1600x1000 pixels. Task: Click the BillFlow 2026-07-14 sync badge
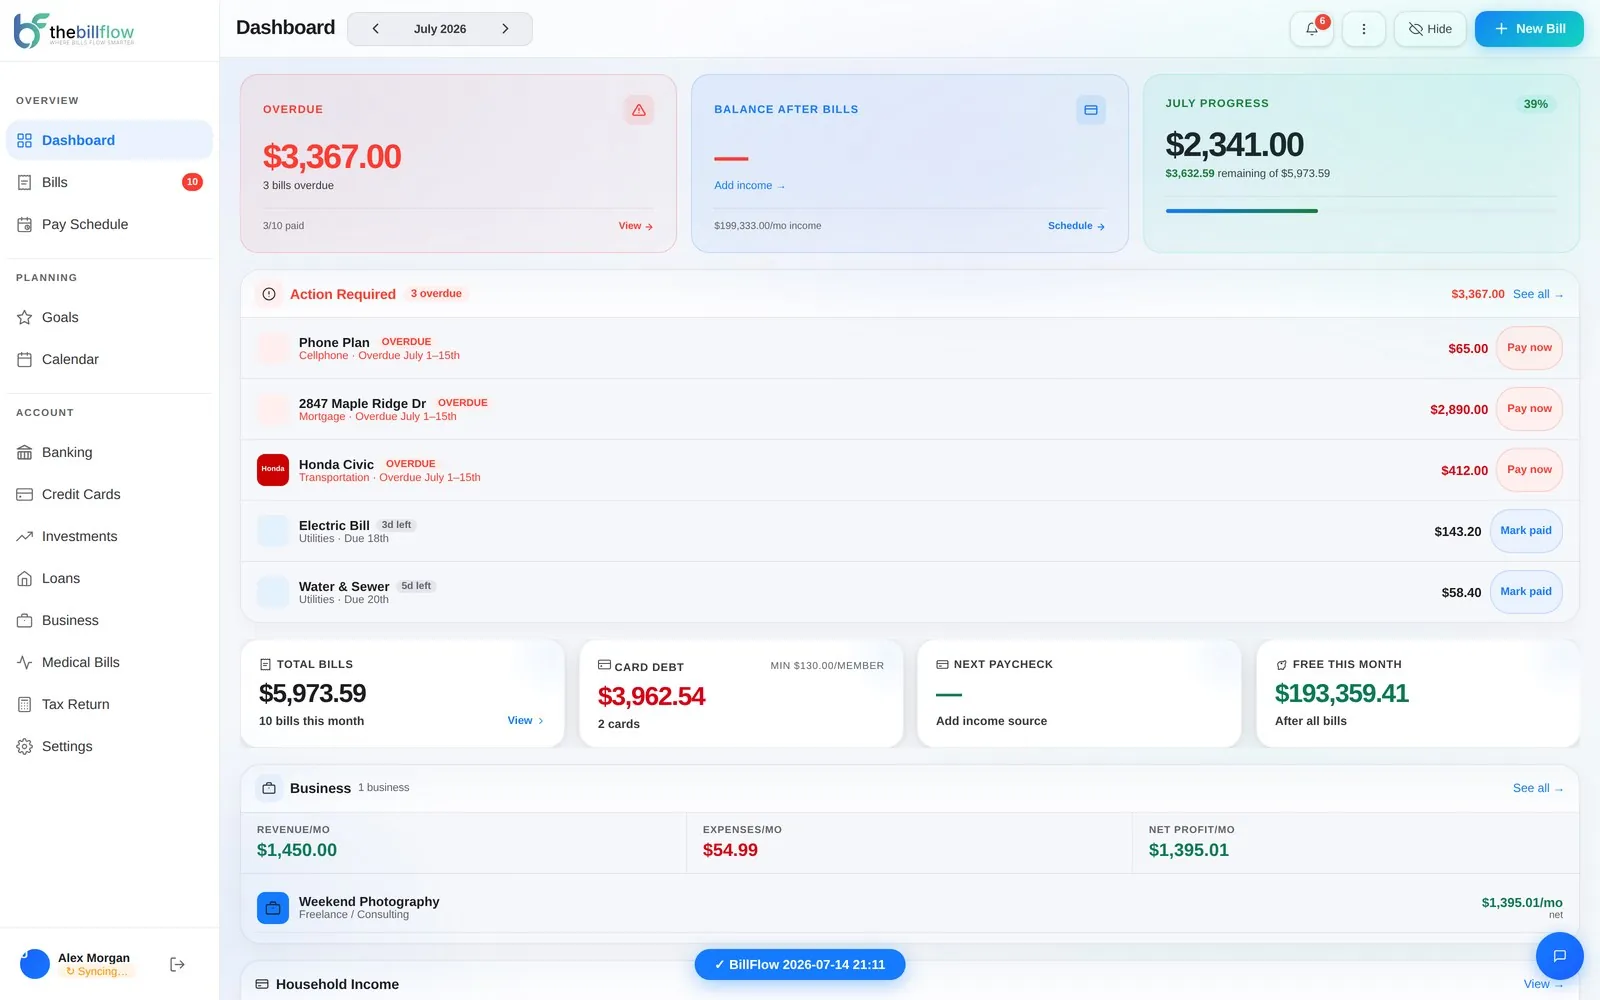800,965
